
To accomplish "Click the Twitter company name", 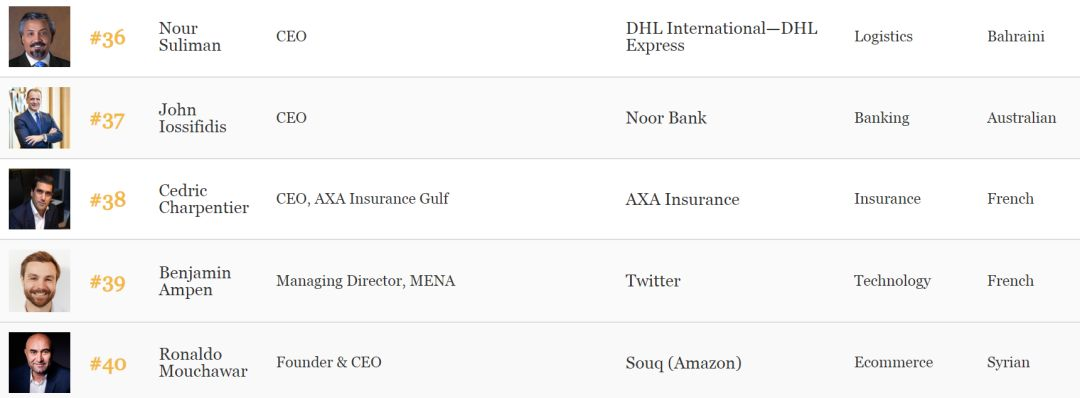I will click(x=653, y=281).
